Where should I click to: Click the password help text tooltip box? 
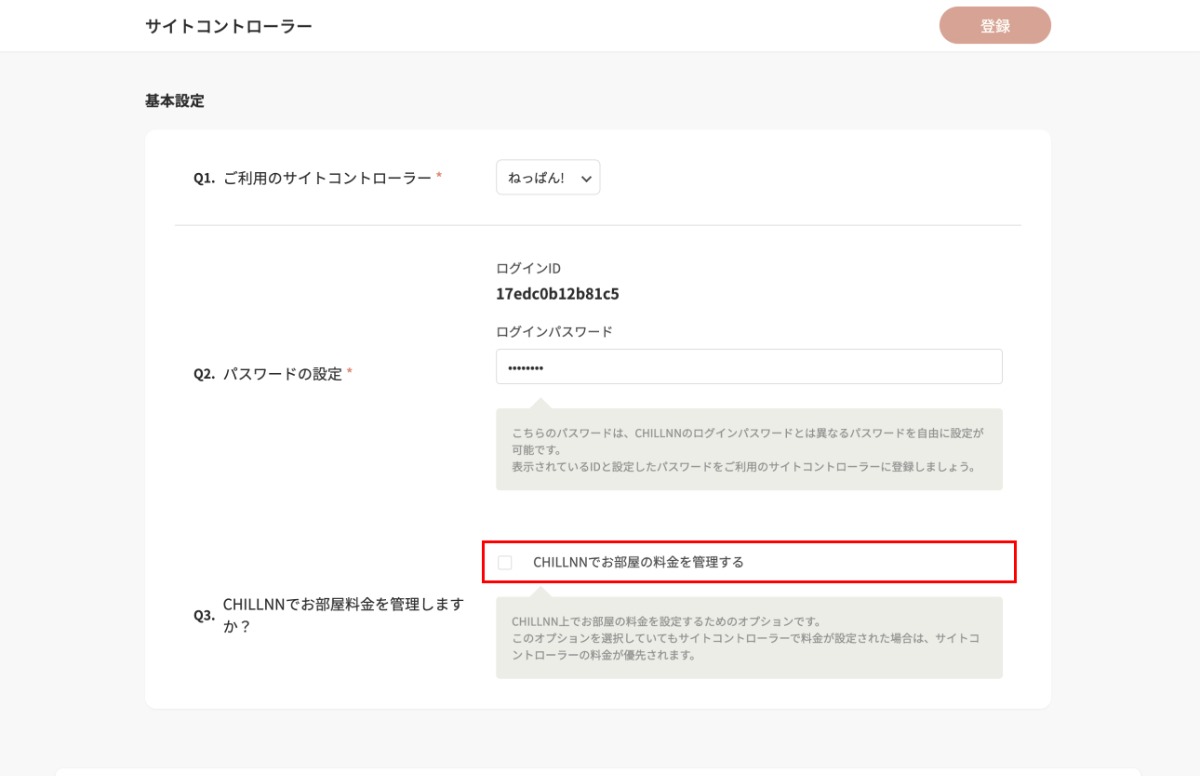pyautogui.click(x=748, y=449)
